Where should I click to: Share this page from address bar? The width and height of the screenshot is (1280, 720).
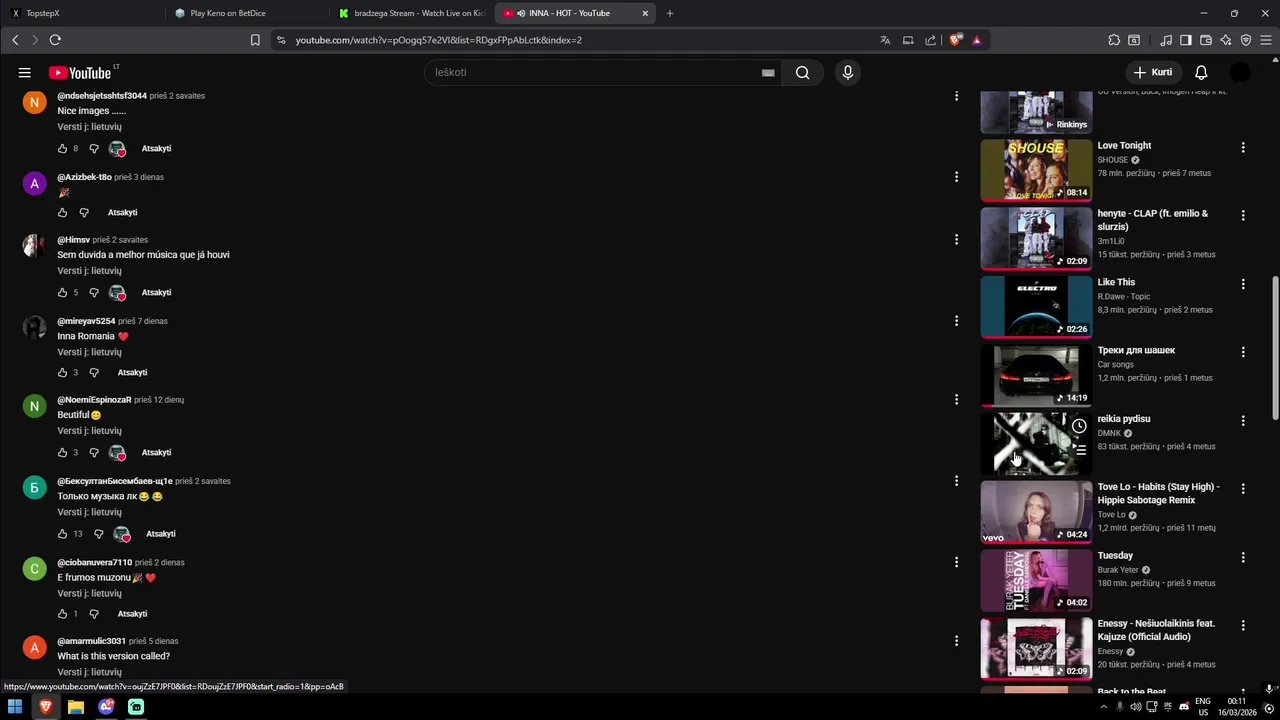coord(931,40)
